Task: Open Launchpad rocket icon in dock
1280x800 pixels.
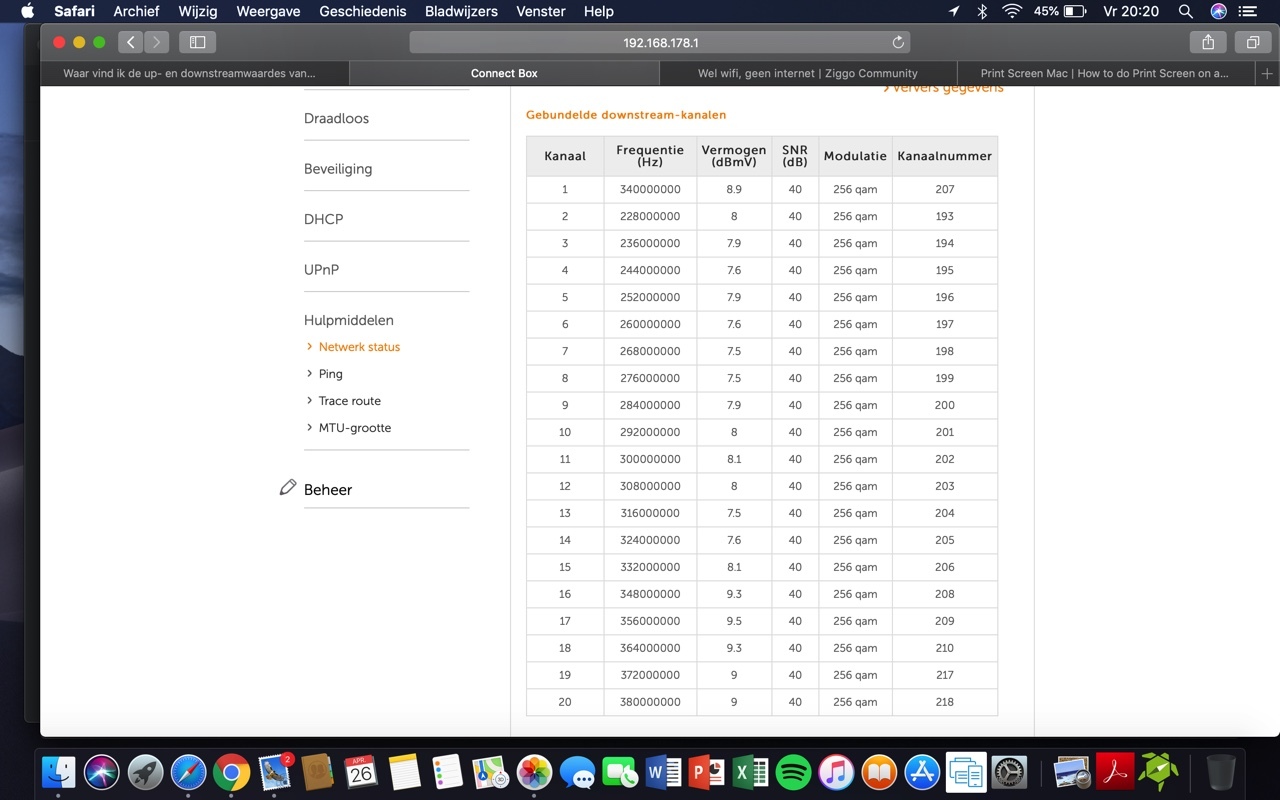Action: (146, 772)
